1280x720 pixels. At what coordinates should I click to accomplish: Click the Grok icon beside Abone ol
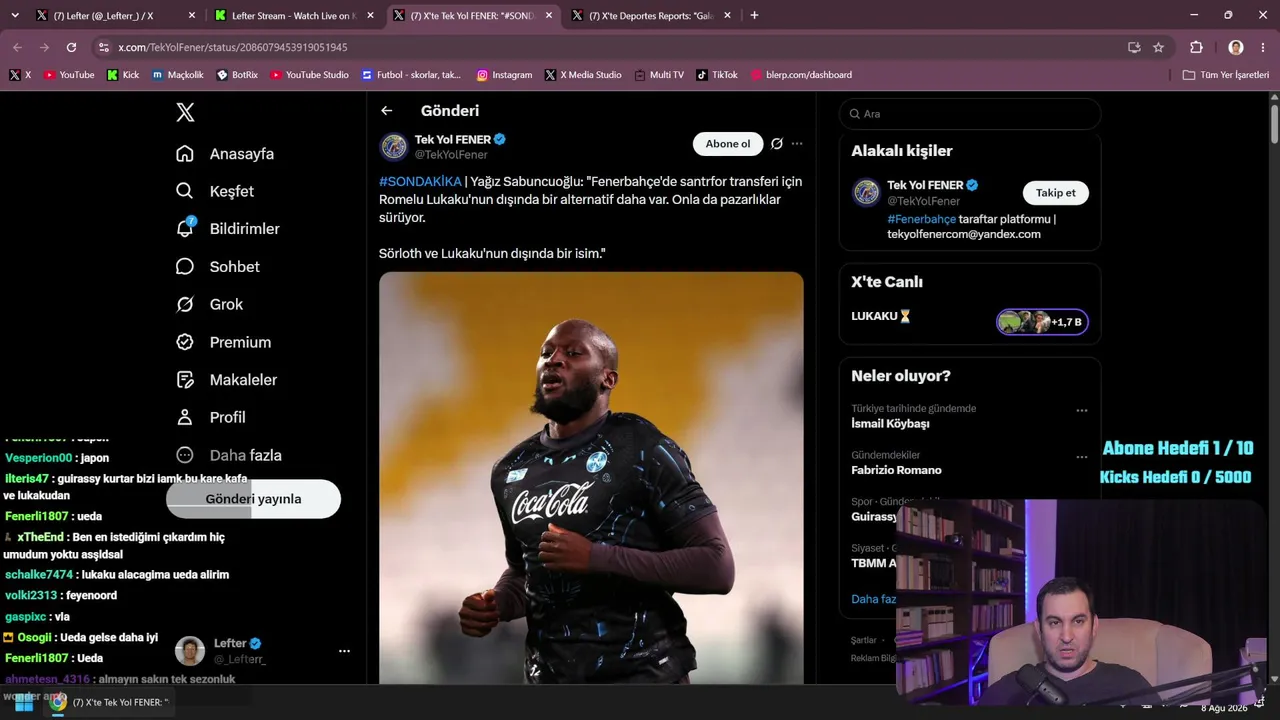pyautogui.click(x=777, y=144)
